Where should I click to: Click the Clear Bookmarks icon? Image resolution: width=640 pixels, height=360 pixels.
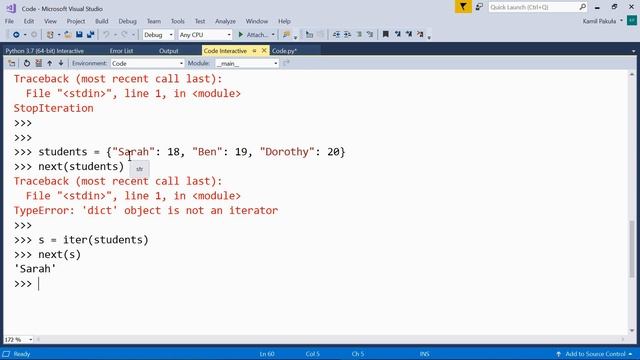(420, 35)
